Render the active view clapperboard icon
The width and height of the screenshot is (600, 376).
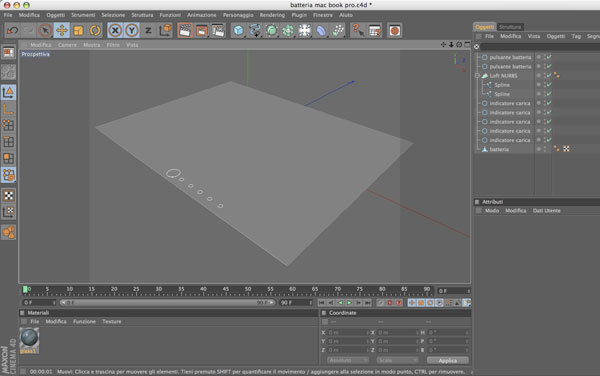coord(185,30)
